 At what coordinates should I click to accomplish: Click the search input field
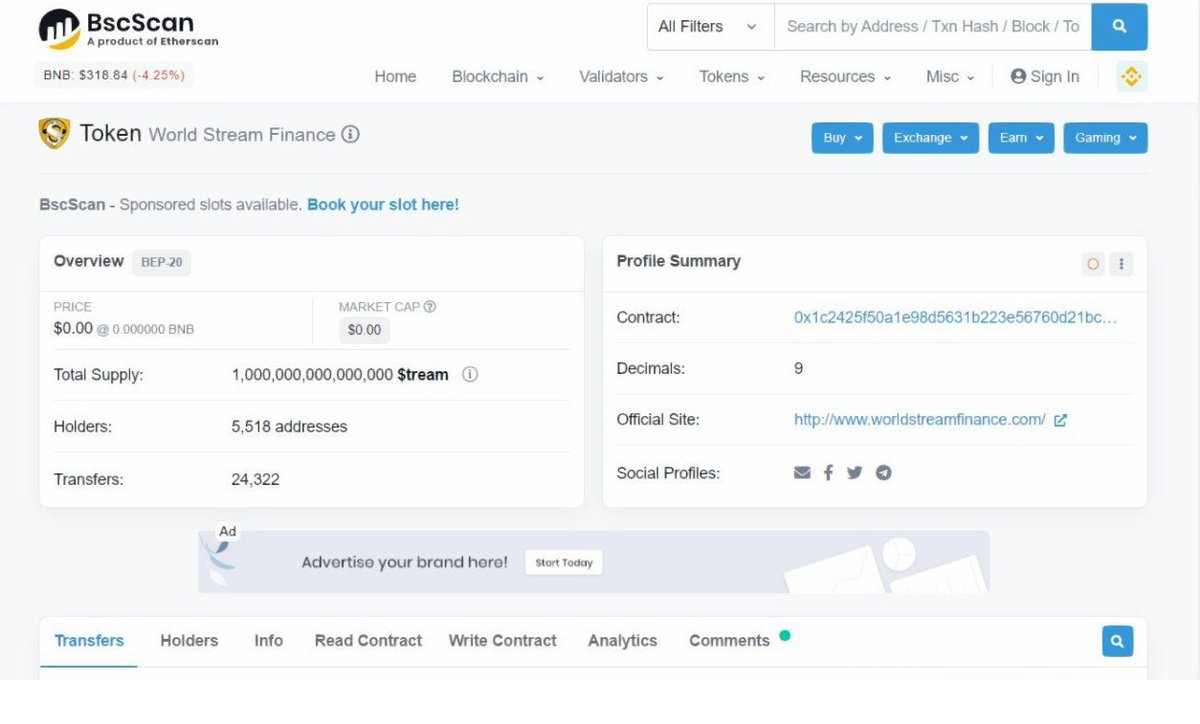coord(932,27)
